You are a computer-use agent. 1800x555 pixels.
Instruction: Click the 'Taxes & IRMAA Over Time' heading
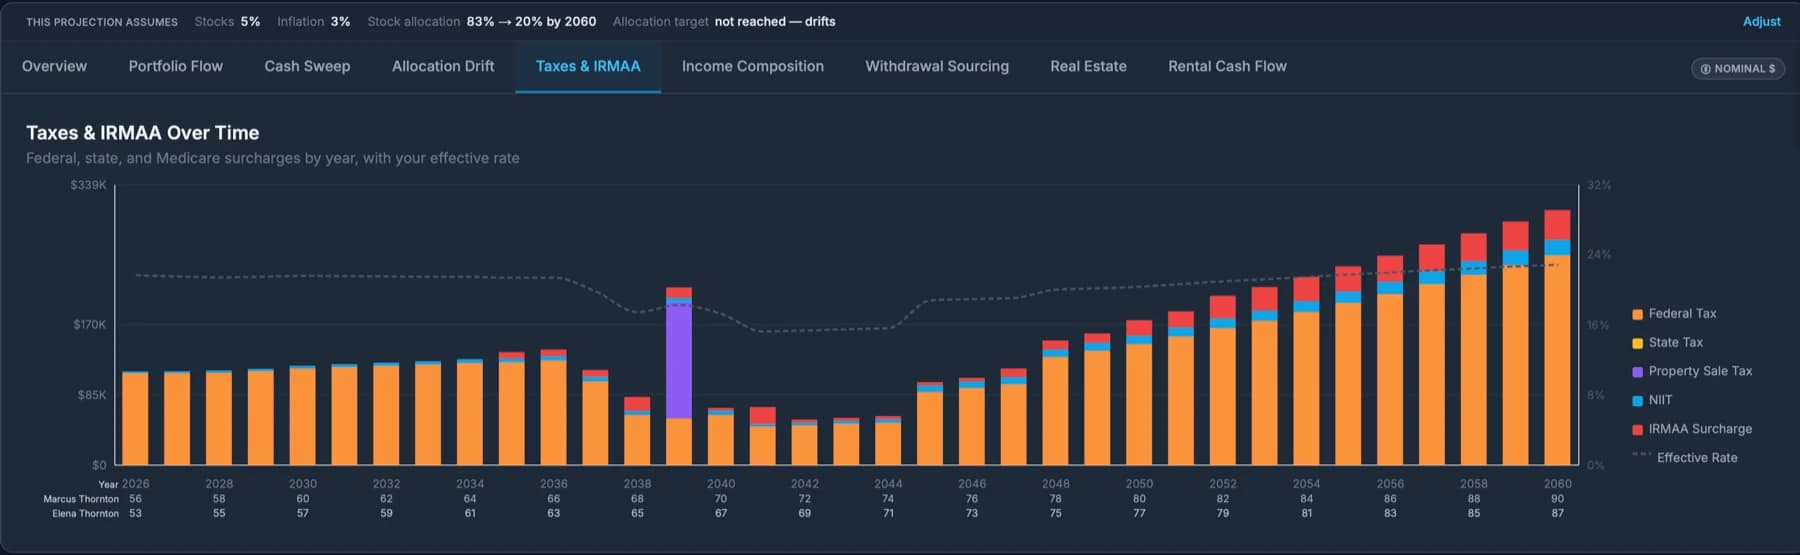(x=142, y=133)
